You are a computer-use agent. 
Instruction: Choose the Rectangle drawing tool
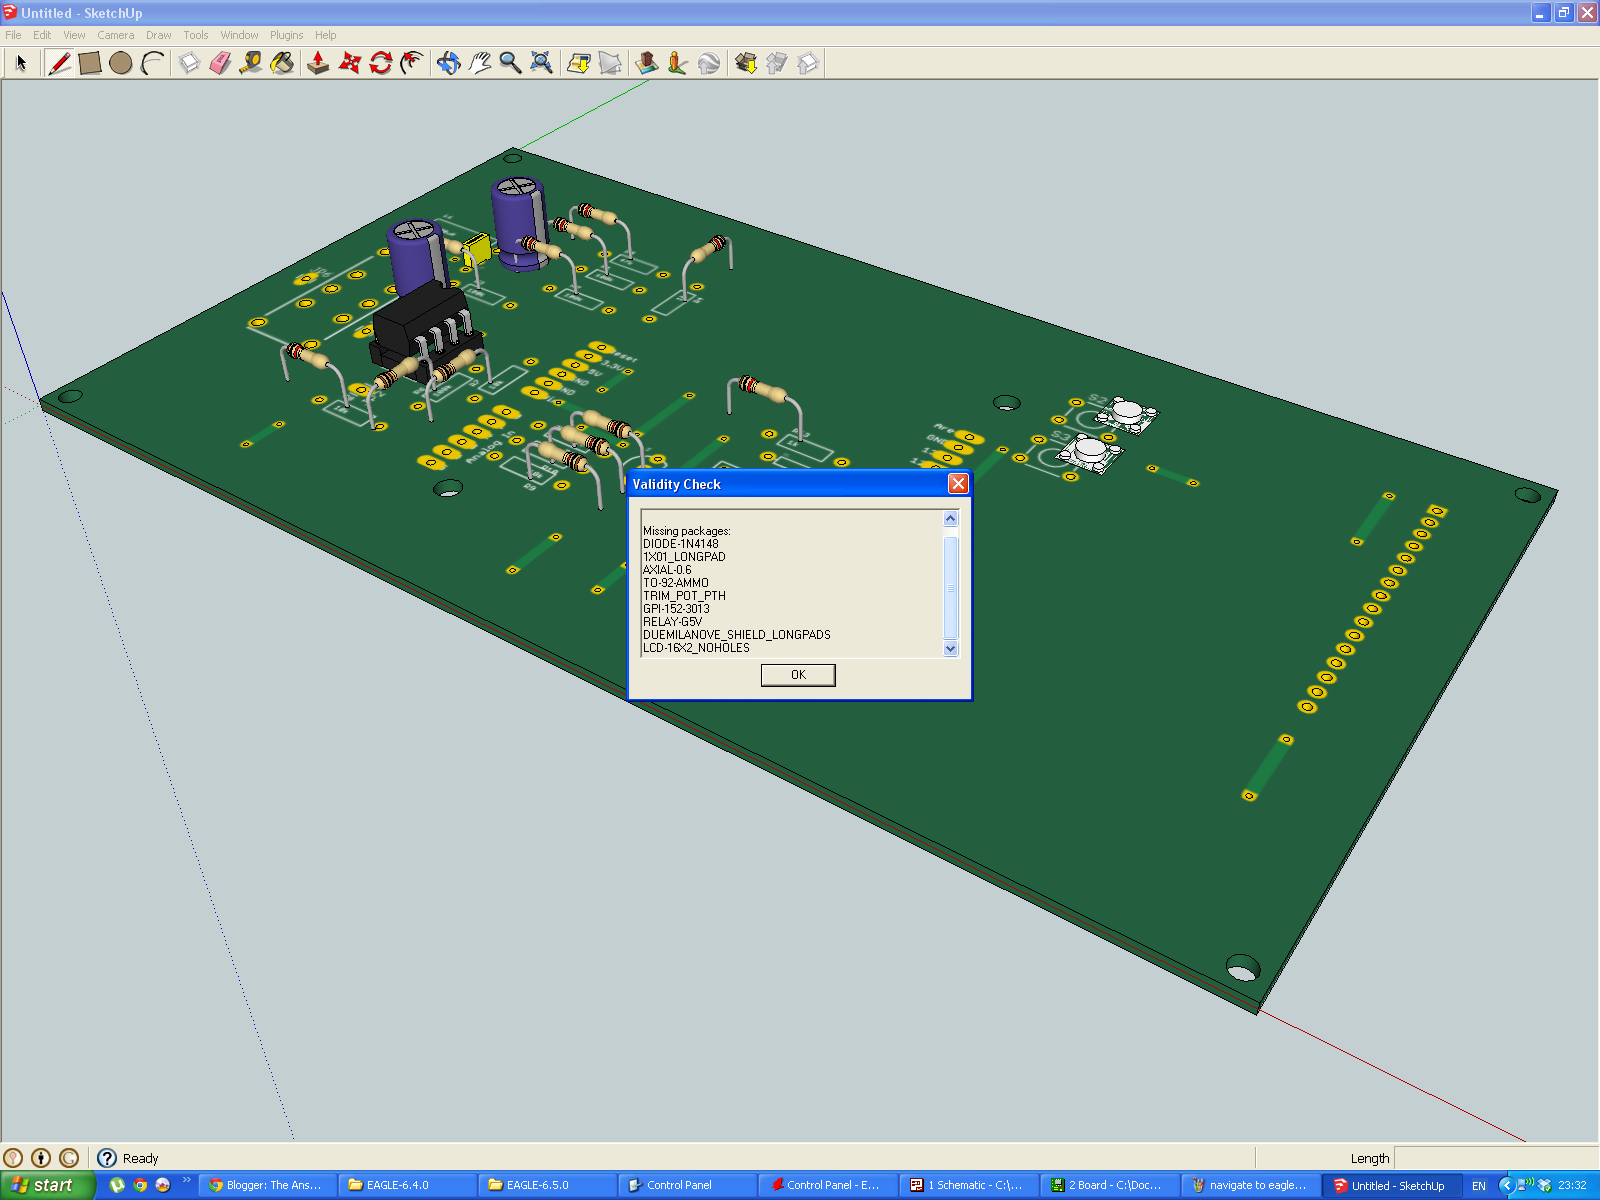(88, 62)
